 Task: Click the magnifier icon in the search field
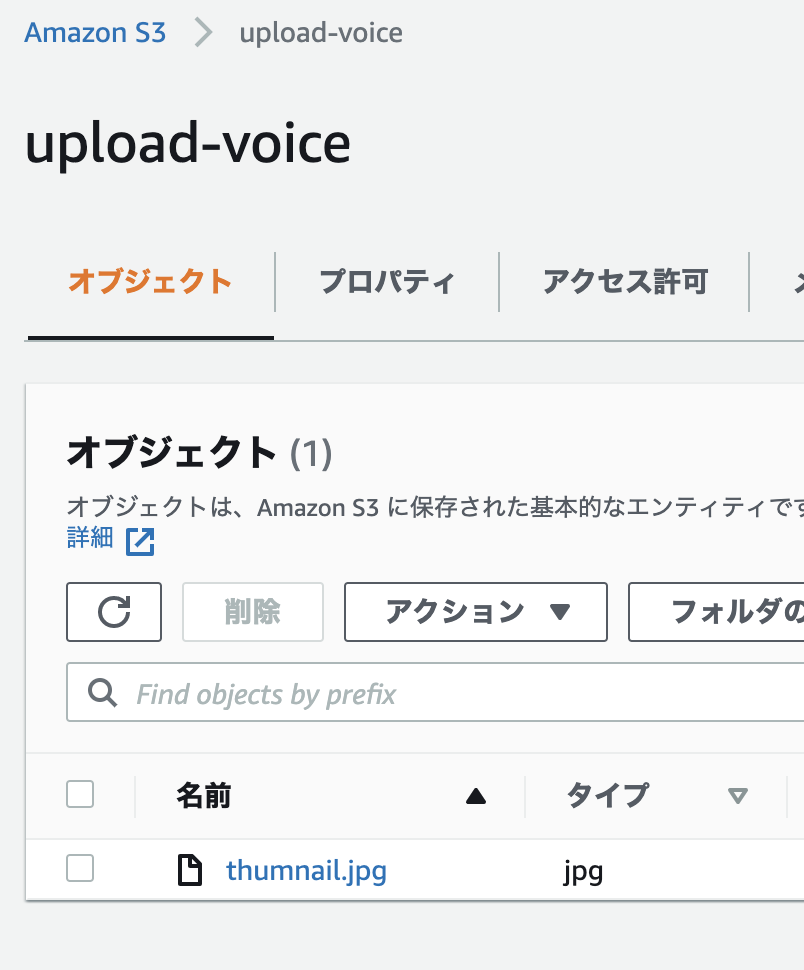(x=101, y=692)
